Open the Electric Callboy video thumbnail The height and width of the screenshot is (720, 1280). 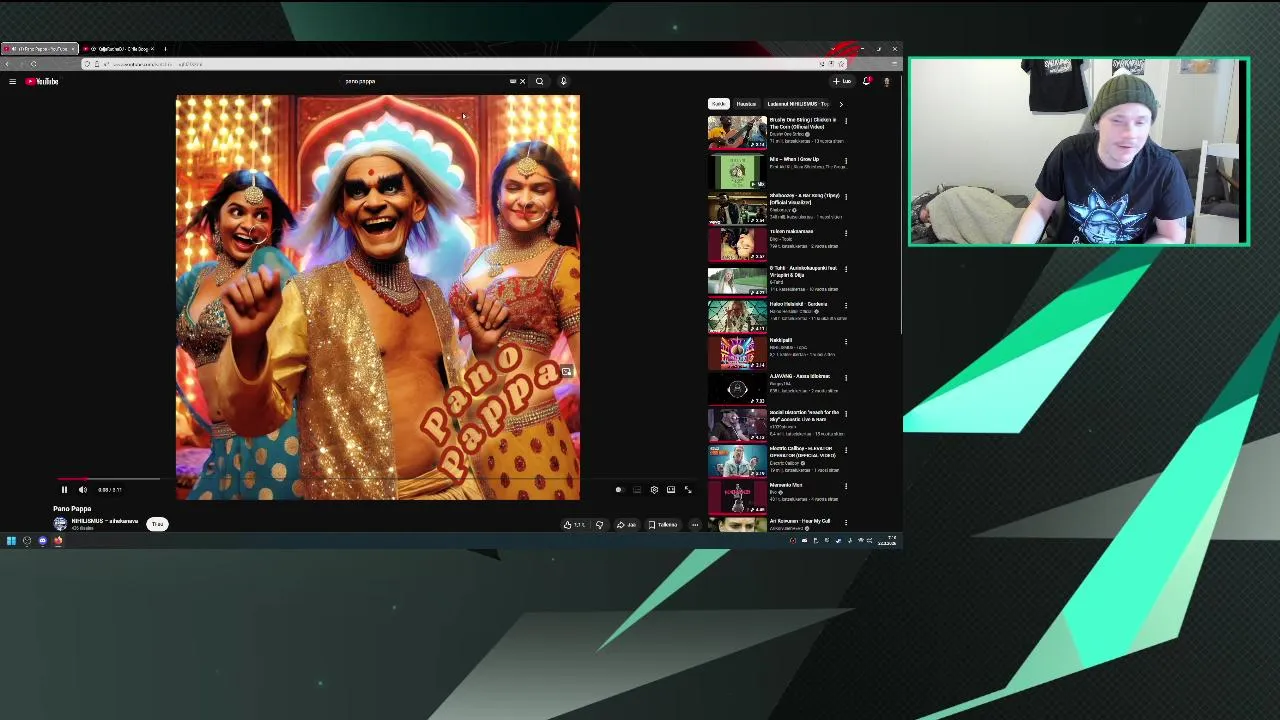[737, 461]
